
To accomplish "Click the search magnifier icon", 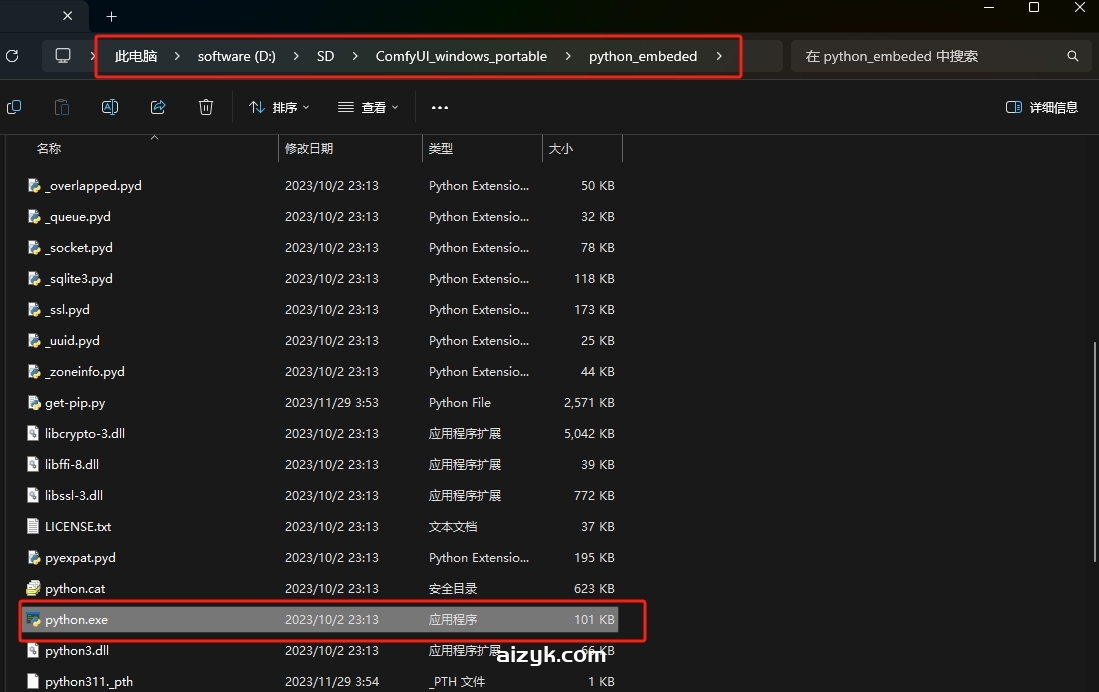I will coord(1072,56).
